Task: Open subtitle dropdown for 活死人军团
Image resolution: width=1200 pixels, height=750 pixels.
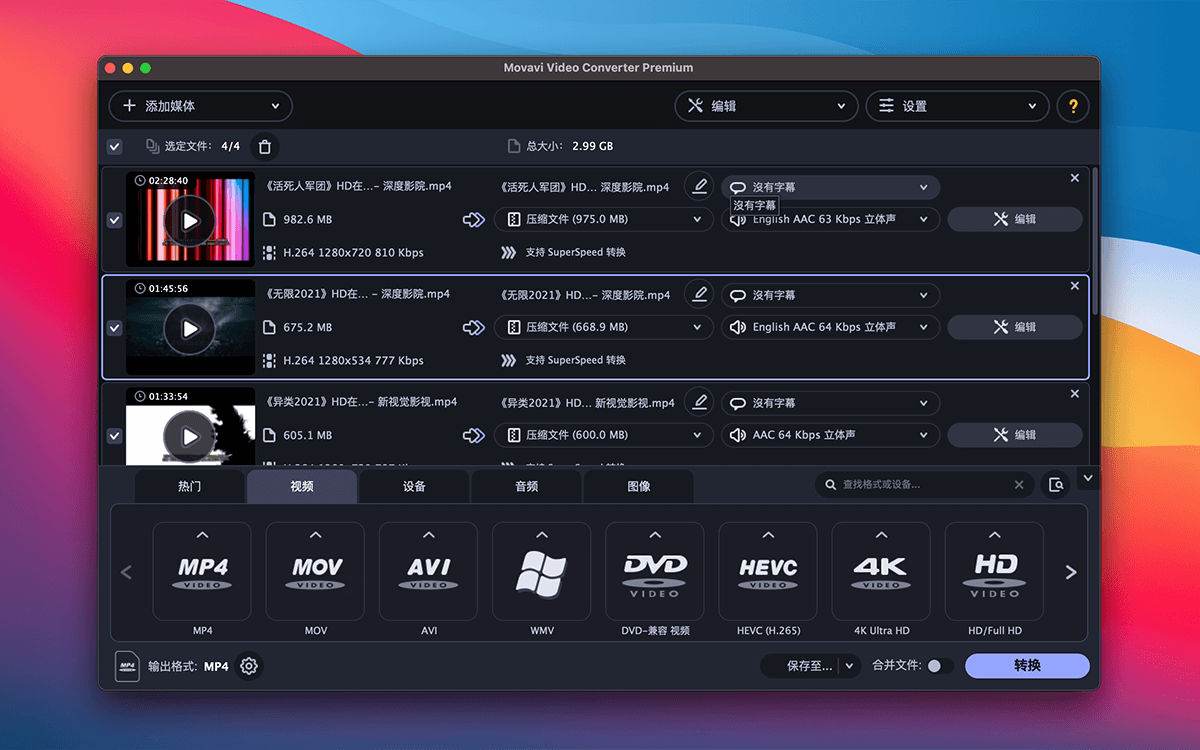Action: 831,187
